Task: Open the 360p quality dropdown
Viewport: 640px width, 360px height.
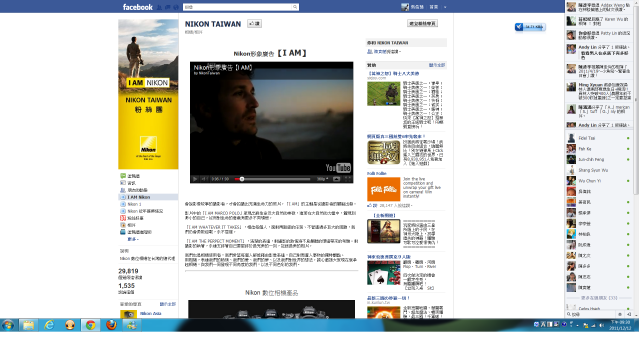Action: tap(322, 179)
